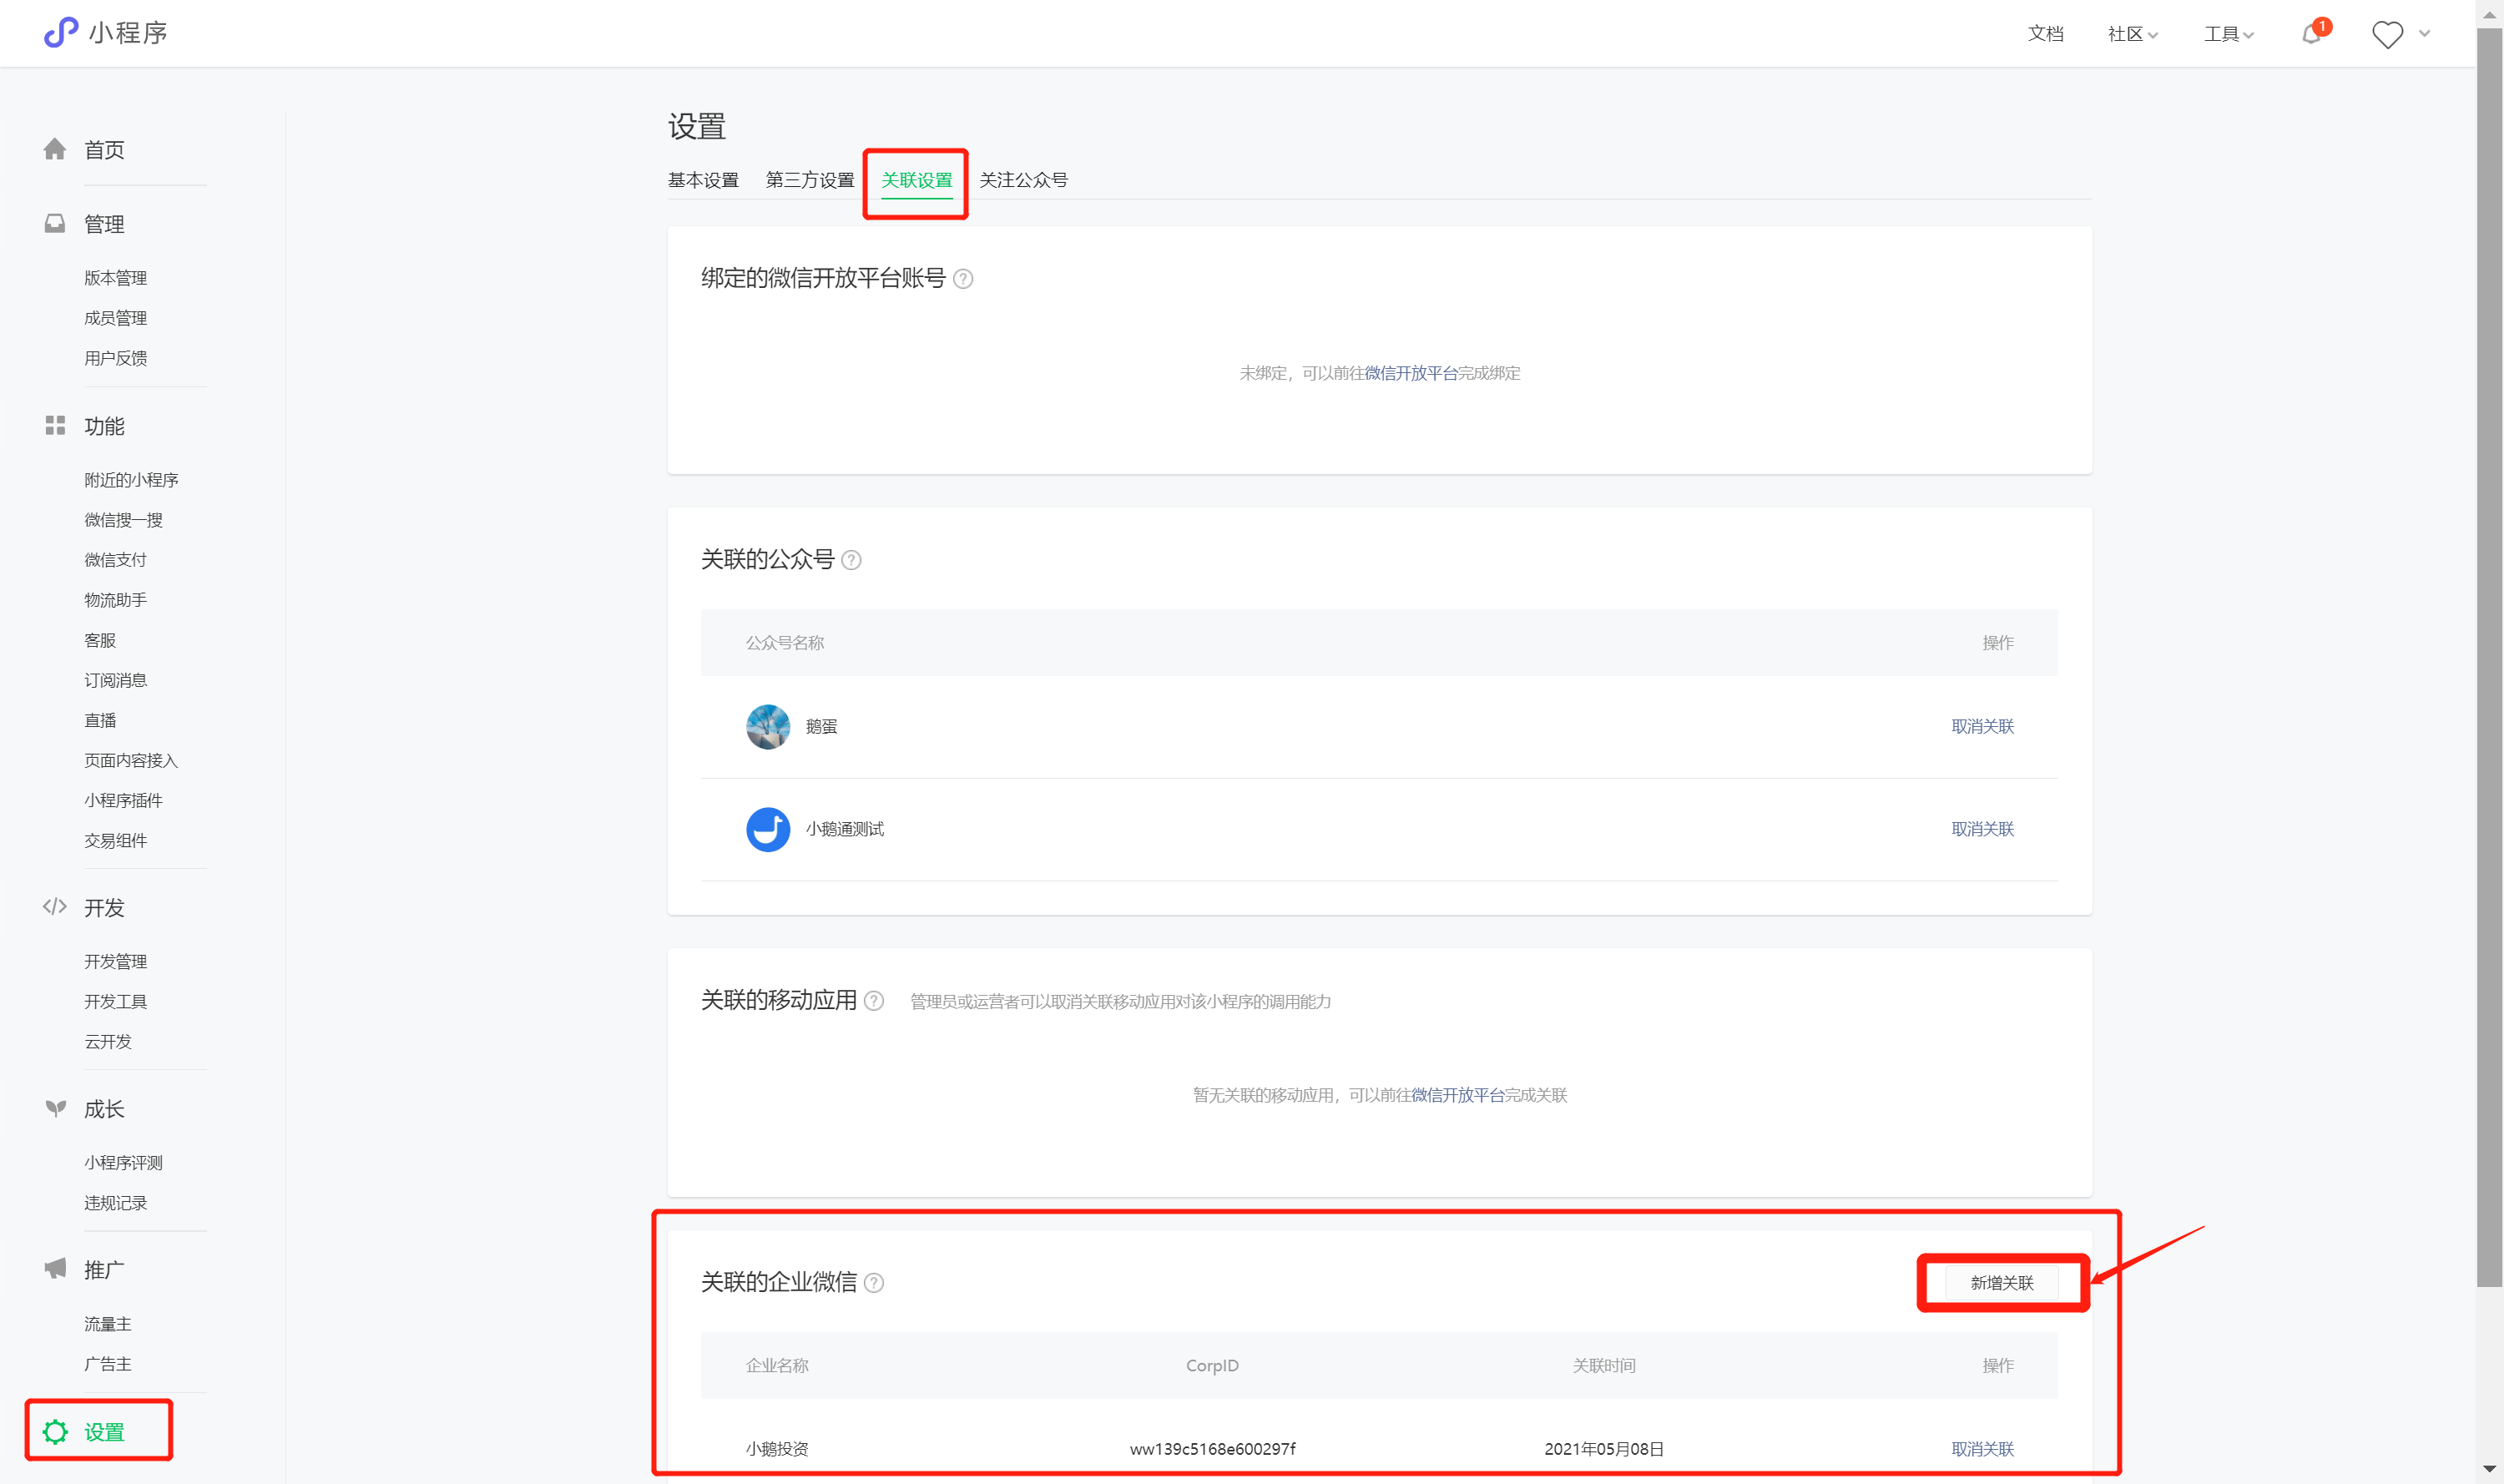Open 小程序评测 in the sidebar
Viewport: 2504px width, 1484px height.
(123, 1162)
